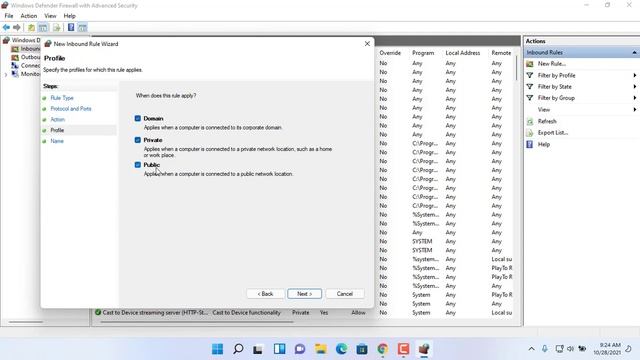Open the View menu
This screenshot has width=640, height=360.
[x=50, y=16]
